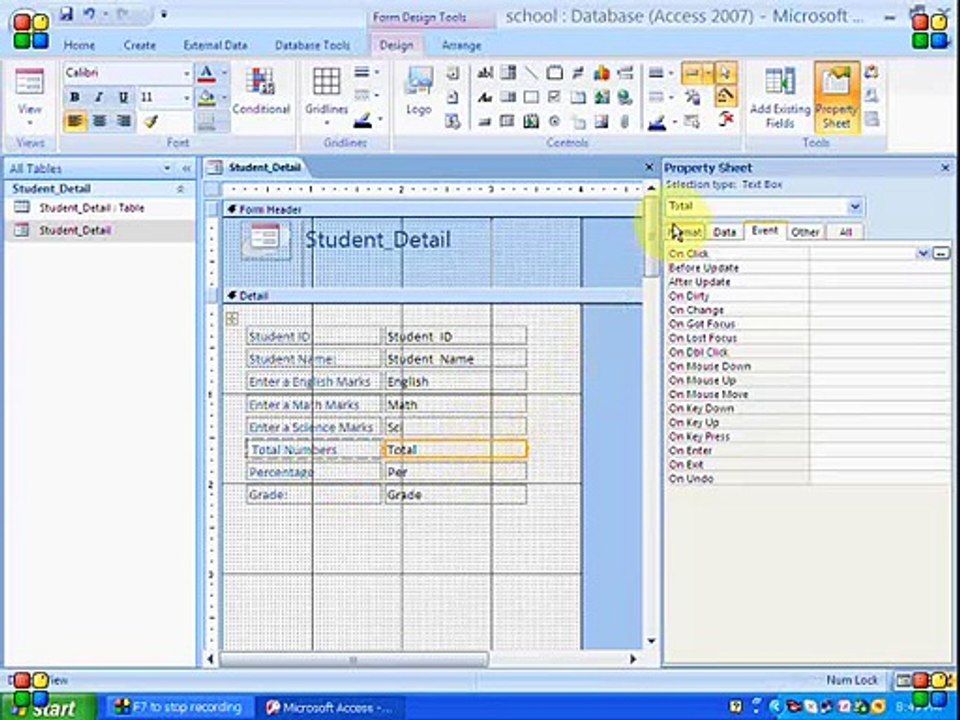This screenshot has width=960, height=720.
Task: Open the All Tables navigation pane dropdown
Action: (167, 168)
